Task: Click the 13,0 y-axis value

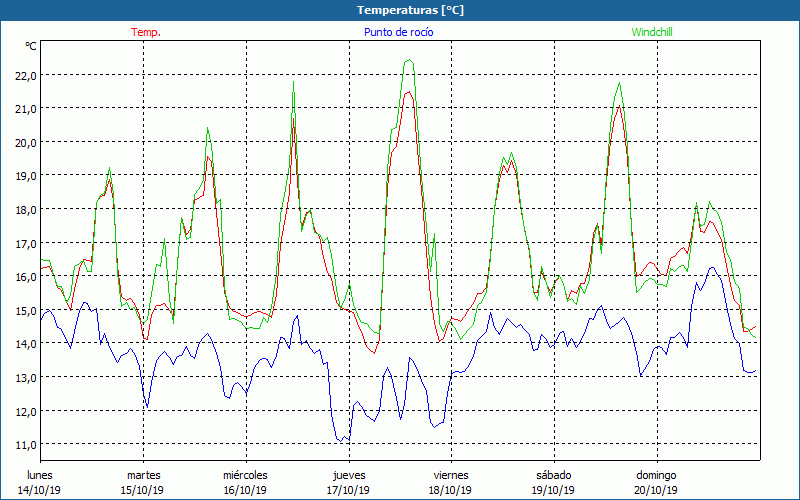Action: click(x=26, y=377)
